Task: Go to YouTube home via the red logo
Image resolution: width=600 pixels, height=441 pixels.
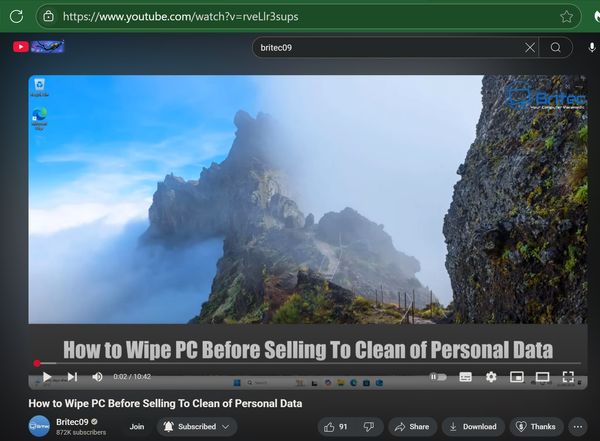Action: pos(21,47)
